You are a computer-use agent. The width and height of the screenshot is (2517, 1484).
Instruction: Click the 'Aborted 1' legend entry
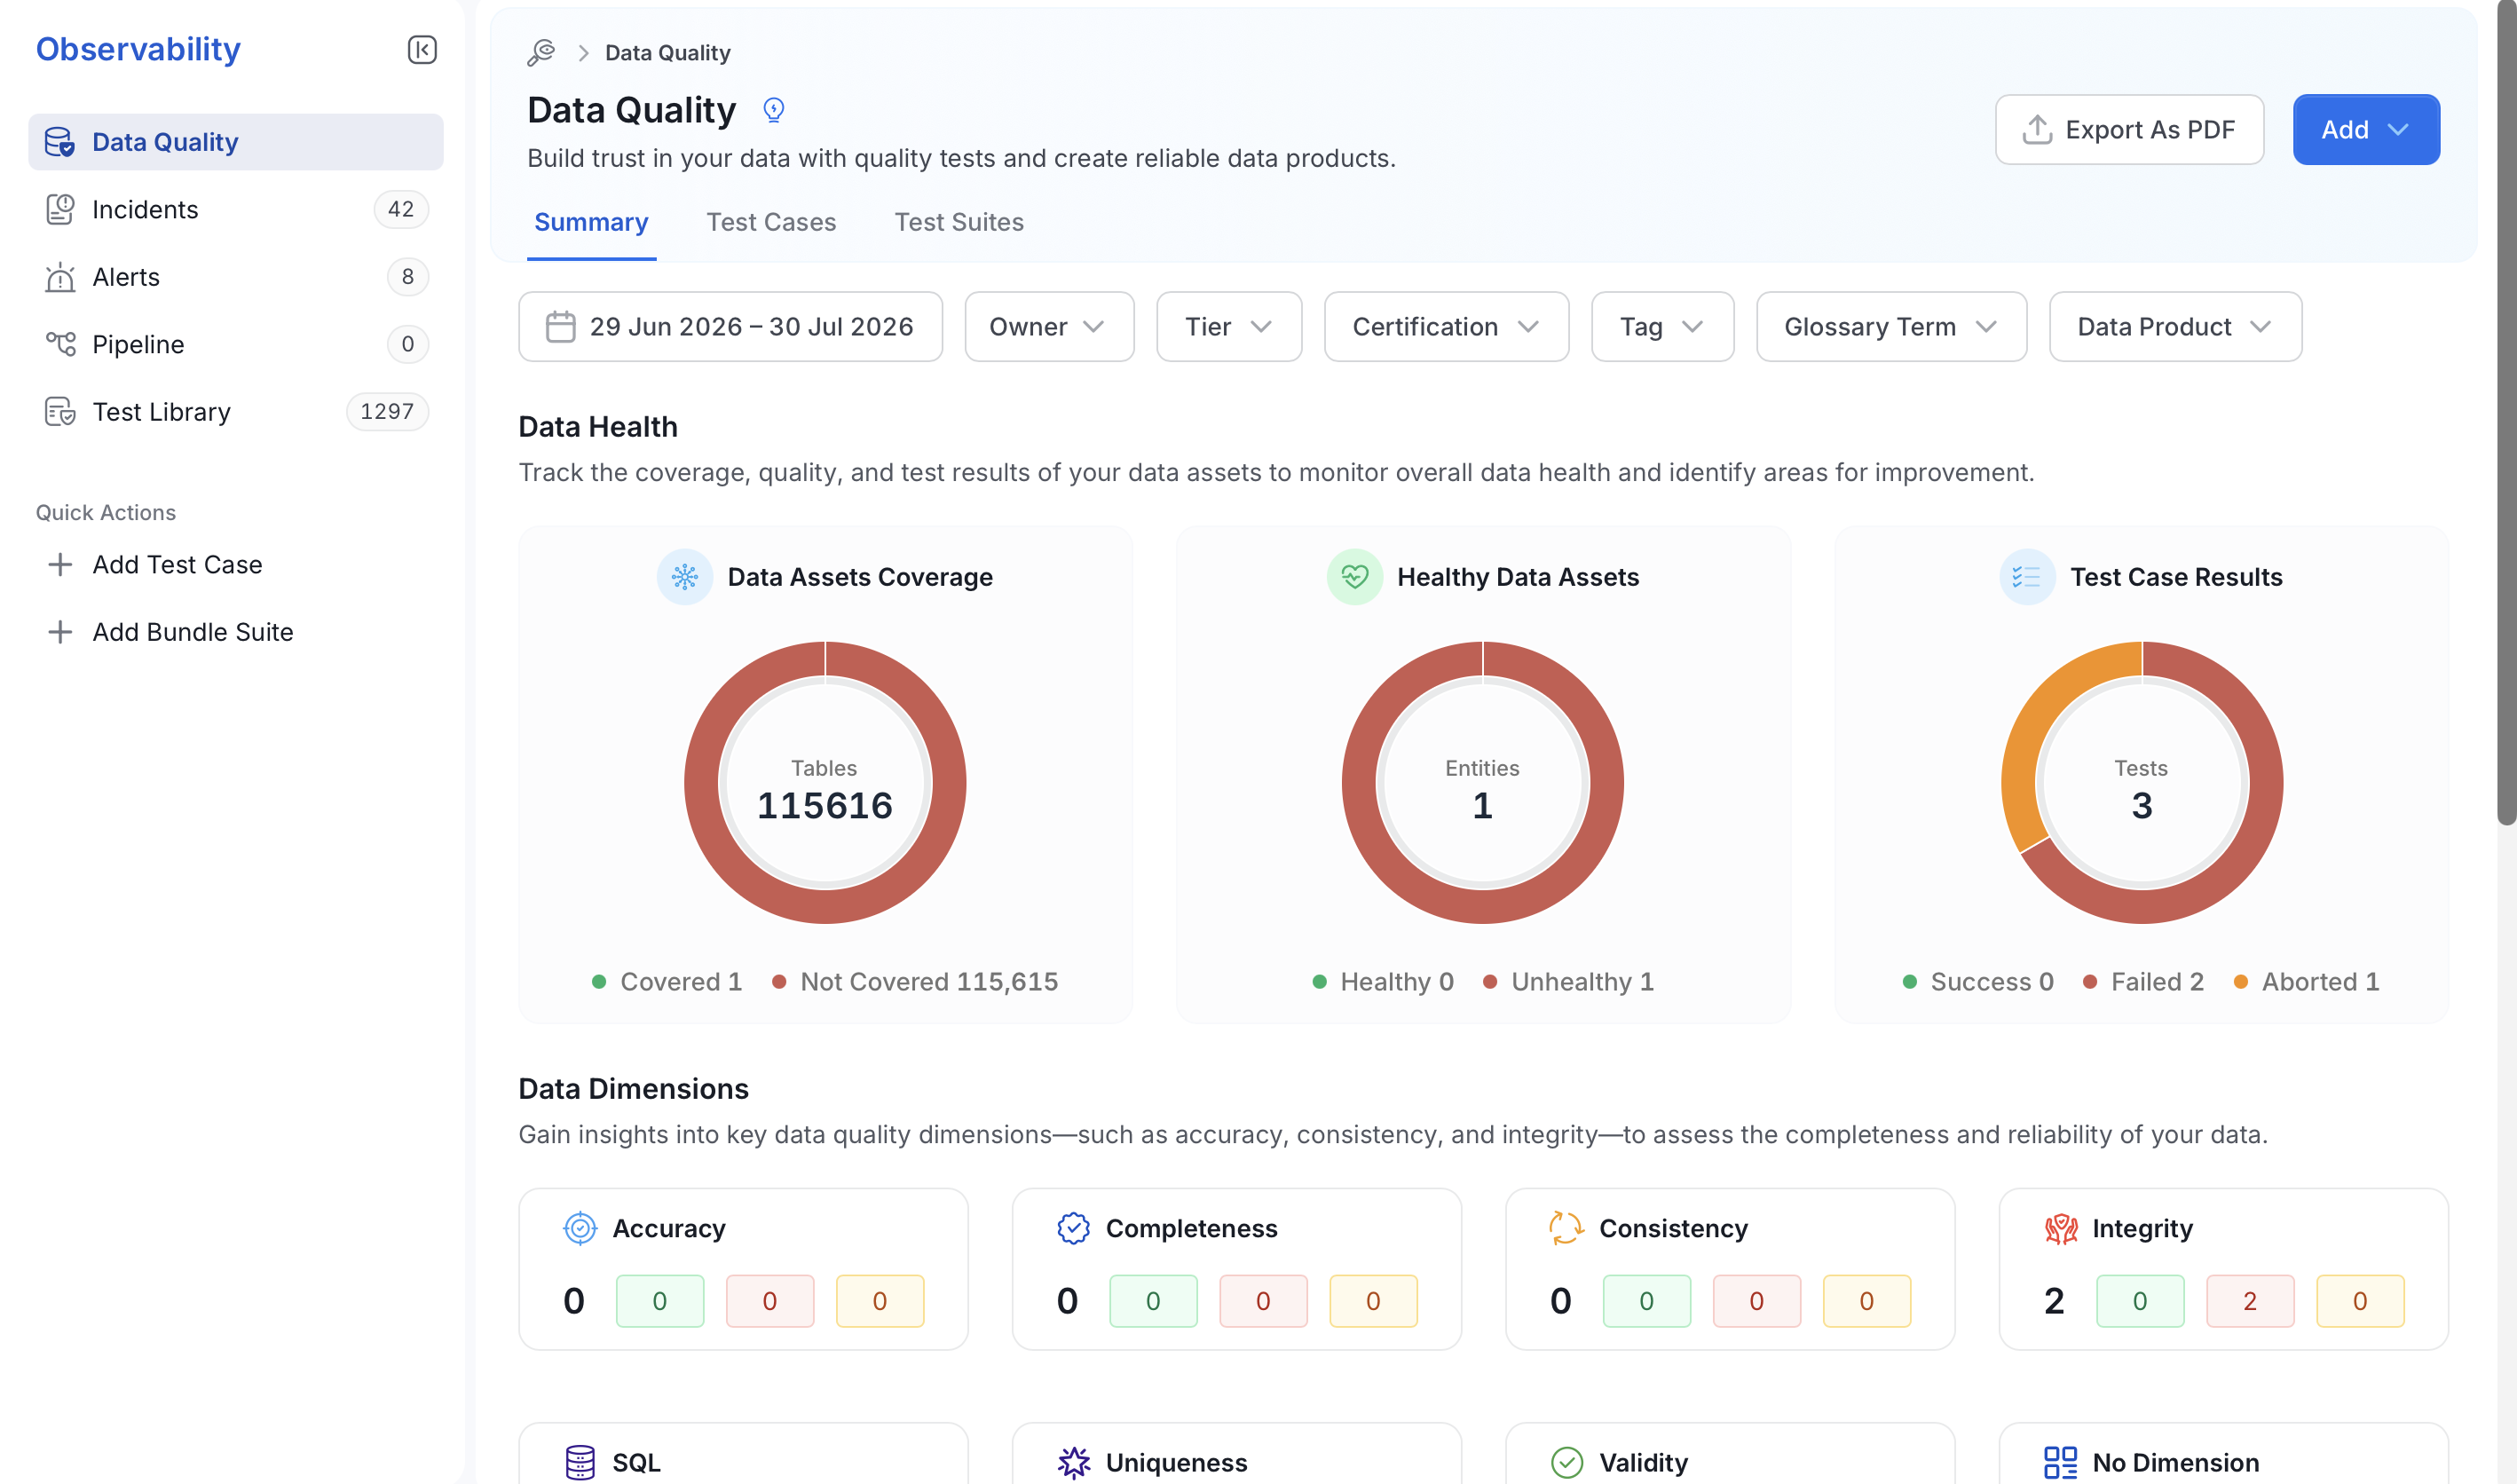tap(2306, 982)
